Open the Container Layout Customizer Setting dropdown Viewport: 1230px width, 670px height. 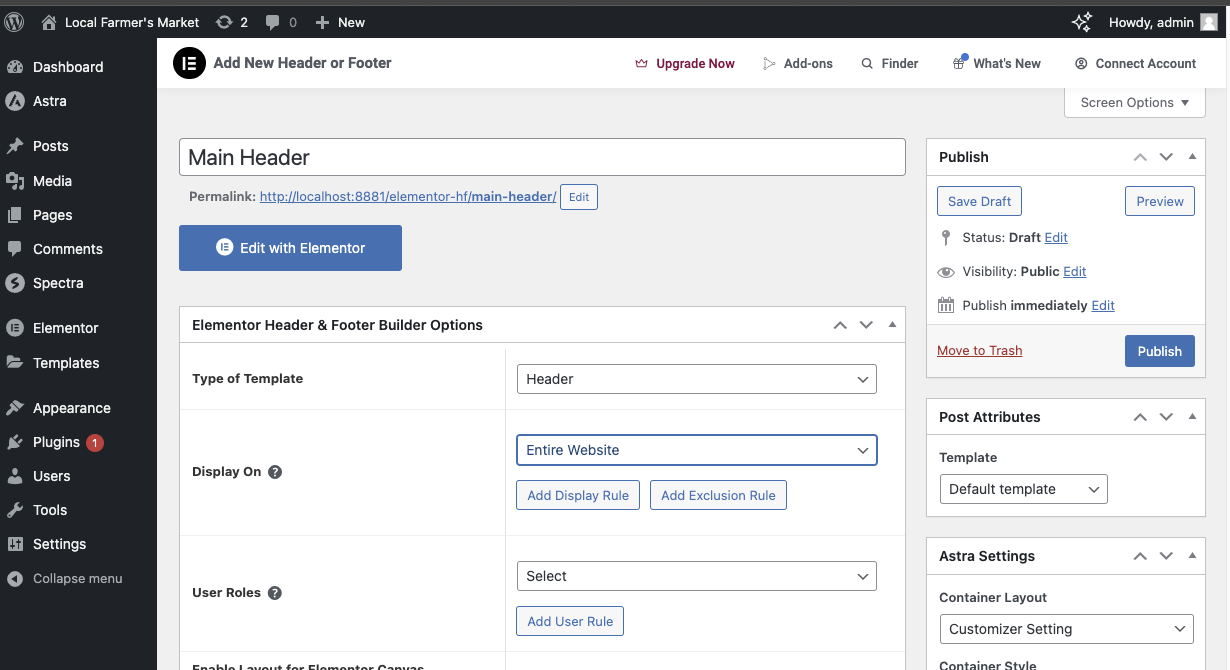pos(1066,629)
